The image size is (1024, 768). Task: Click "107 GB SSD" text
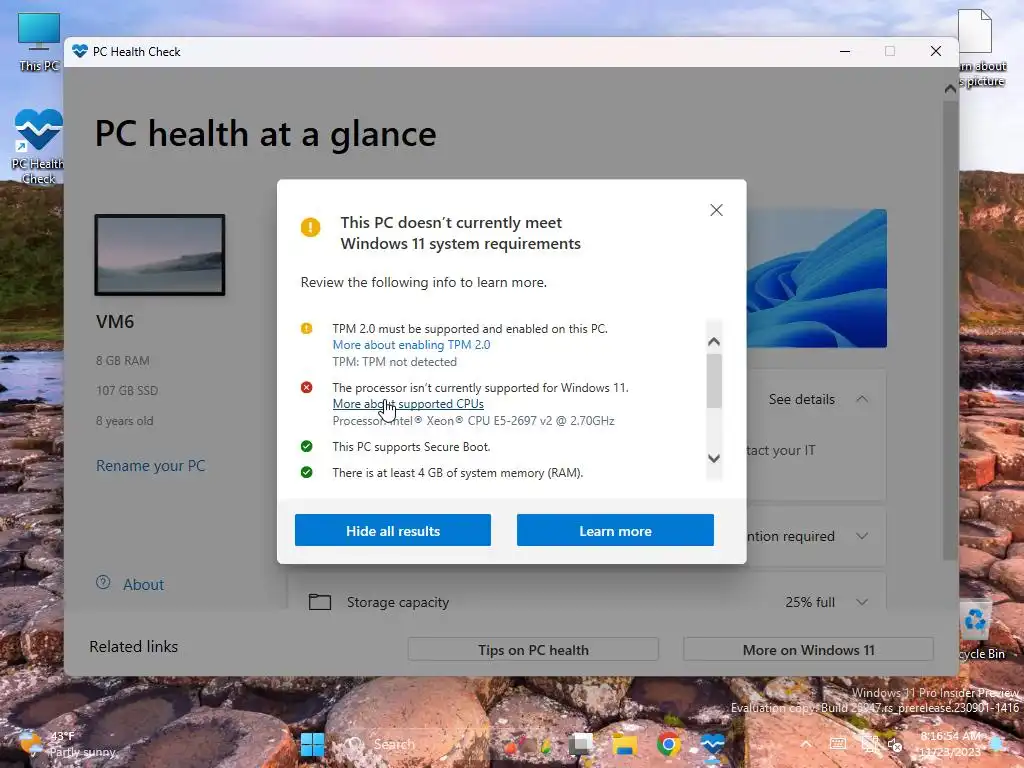[x=127, y=391]
